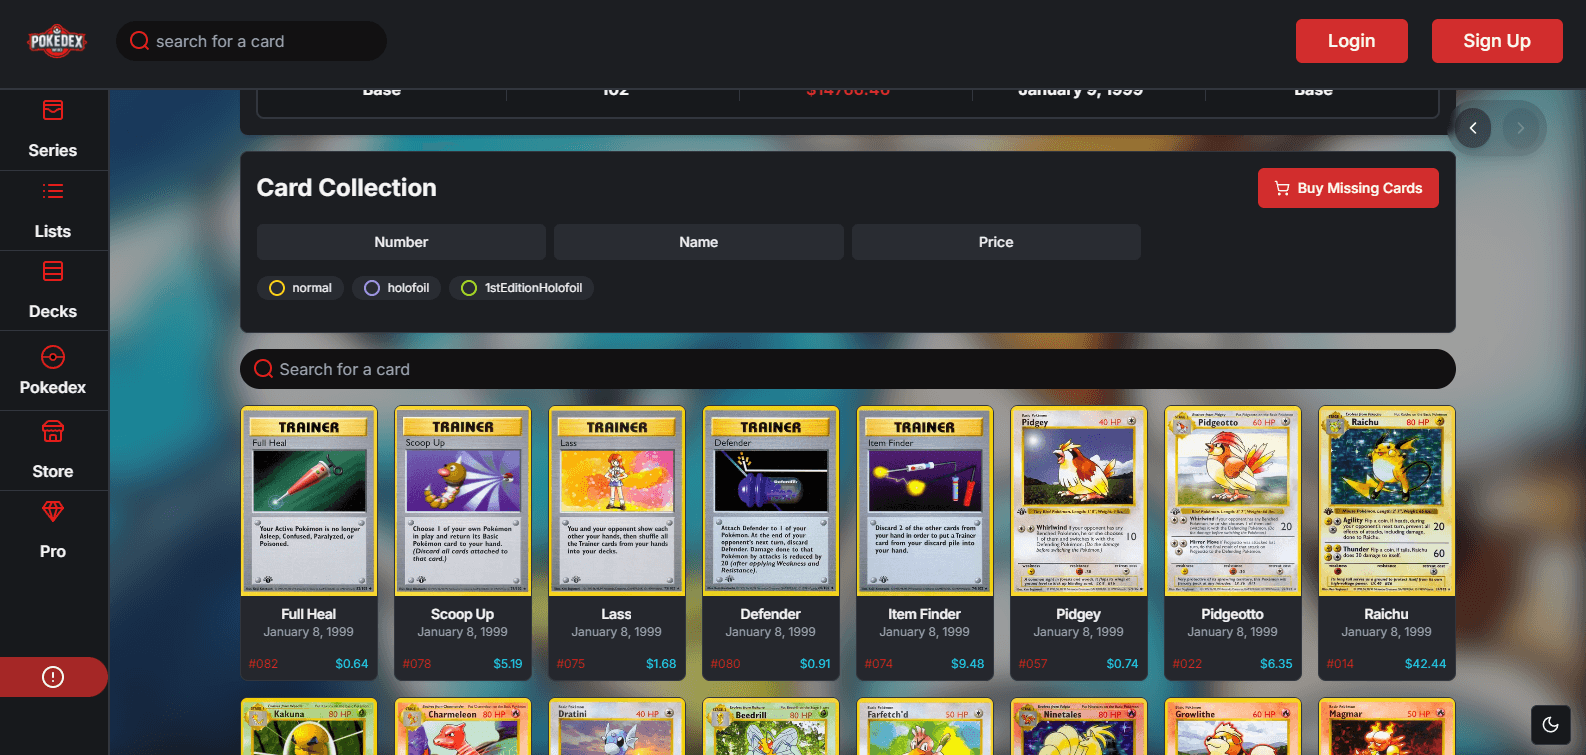Open the Charmeleon card in second row
The image size is (1586, 755).
pyautogui.click(x=463, y=727)
